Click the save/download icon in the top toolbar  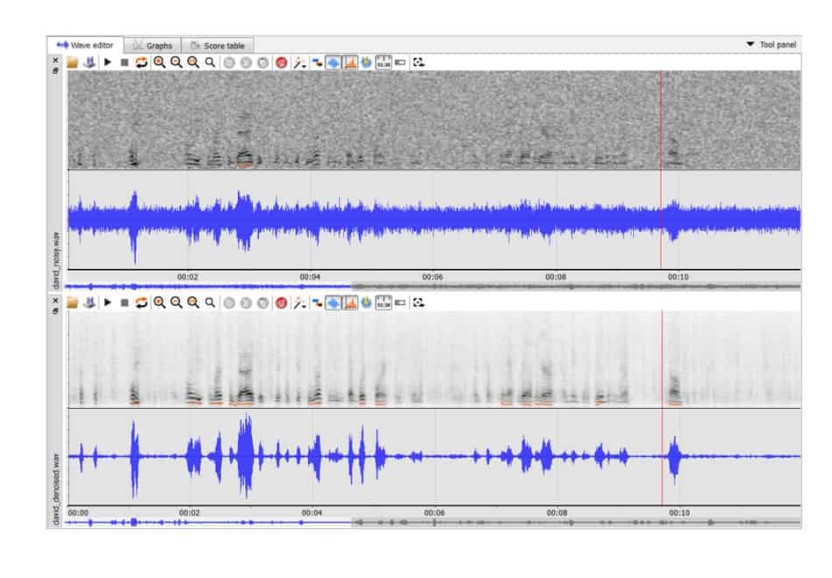tap(89, 62)
